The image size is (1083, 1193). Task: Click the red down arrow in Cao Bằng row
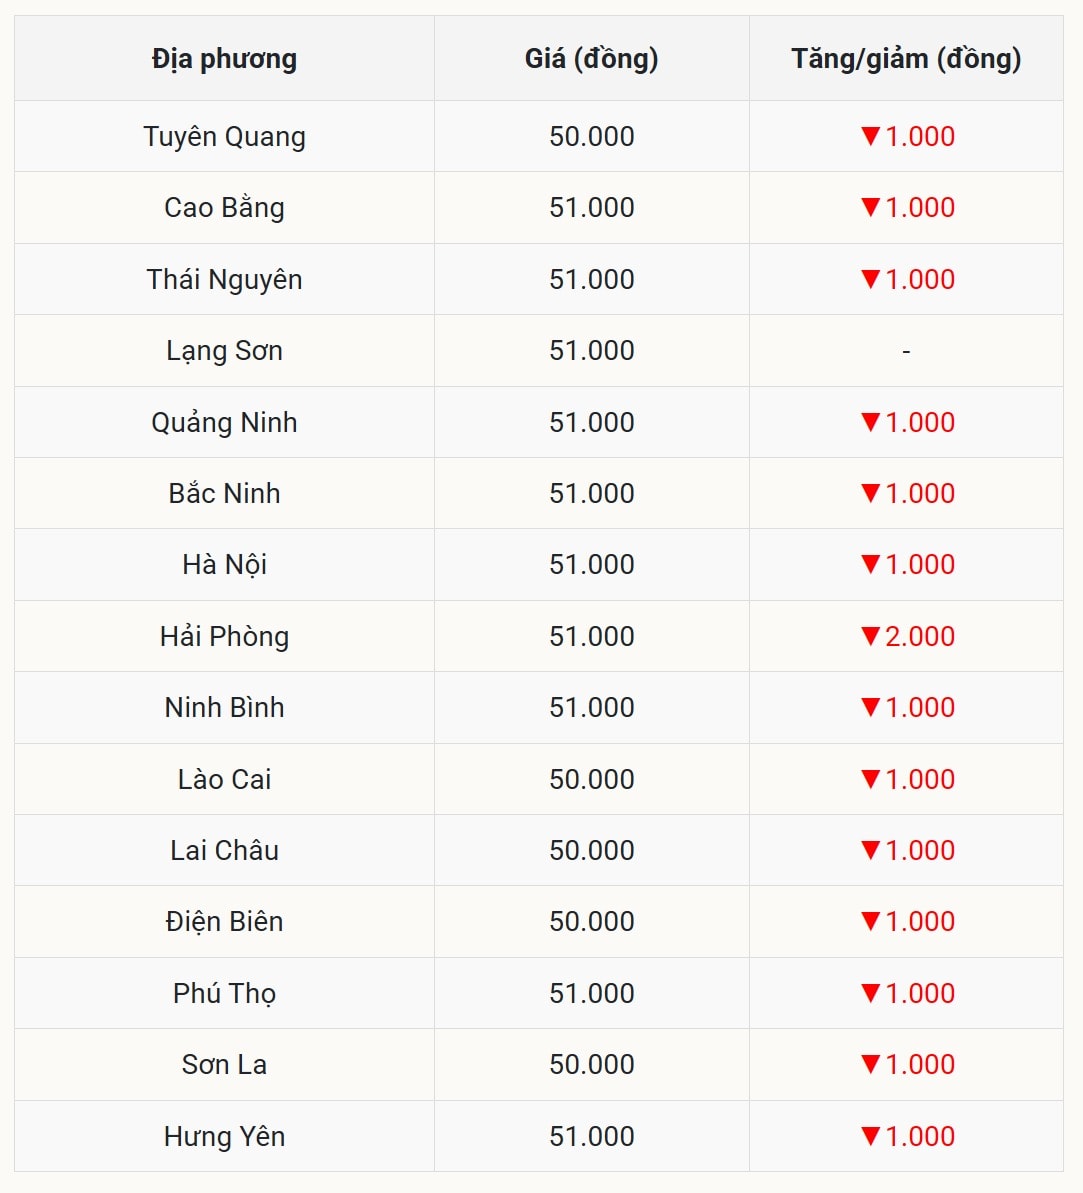(x=870, y=207)
